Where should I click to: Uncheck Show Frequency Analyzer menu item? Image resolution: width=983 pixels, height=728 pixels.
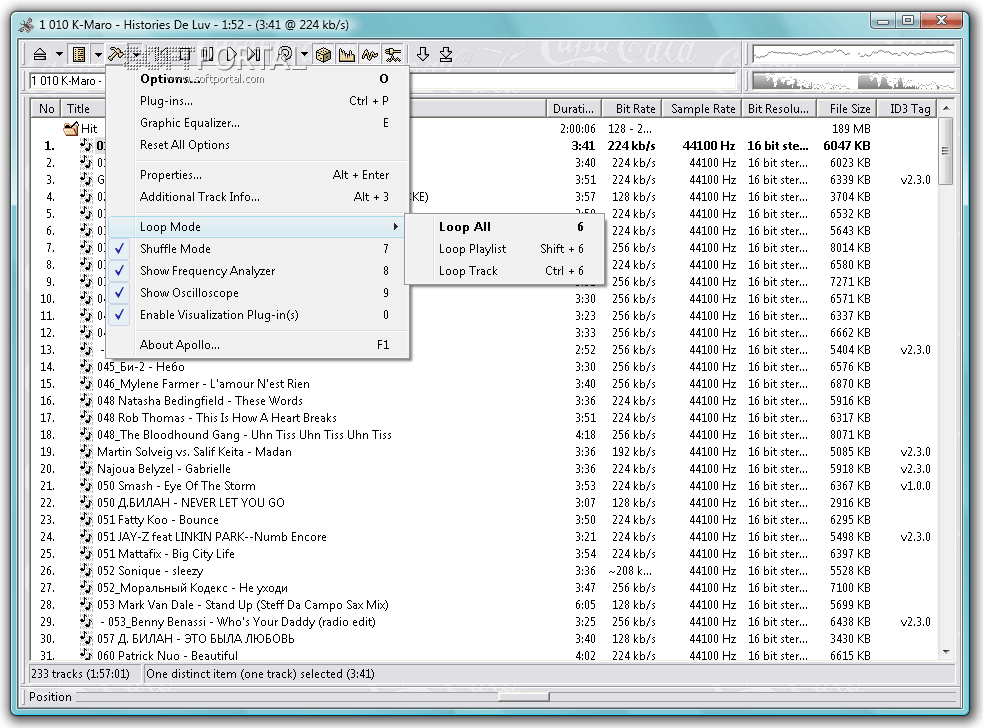pos(258,271)
